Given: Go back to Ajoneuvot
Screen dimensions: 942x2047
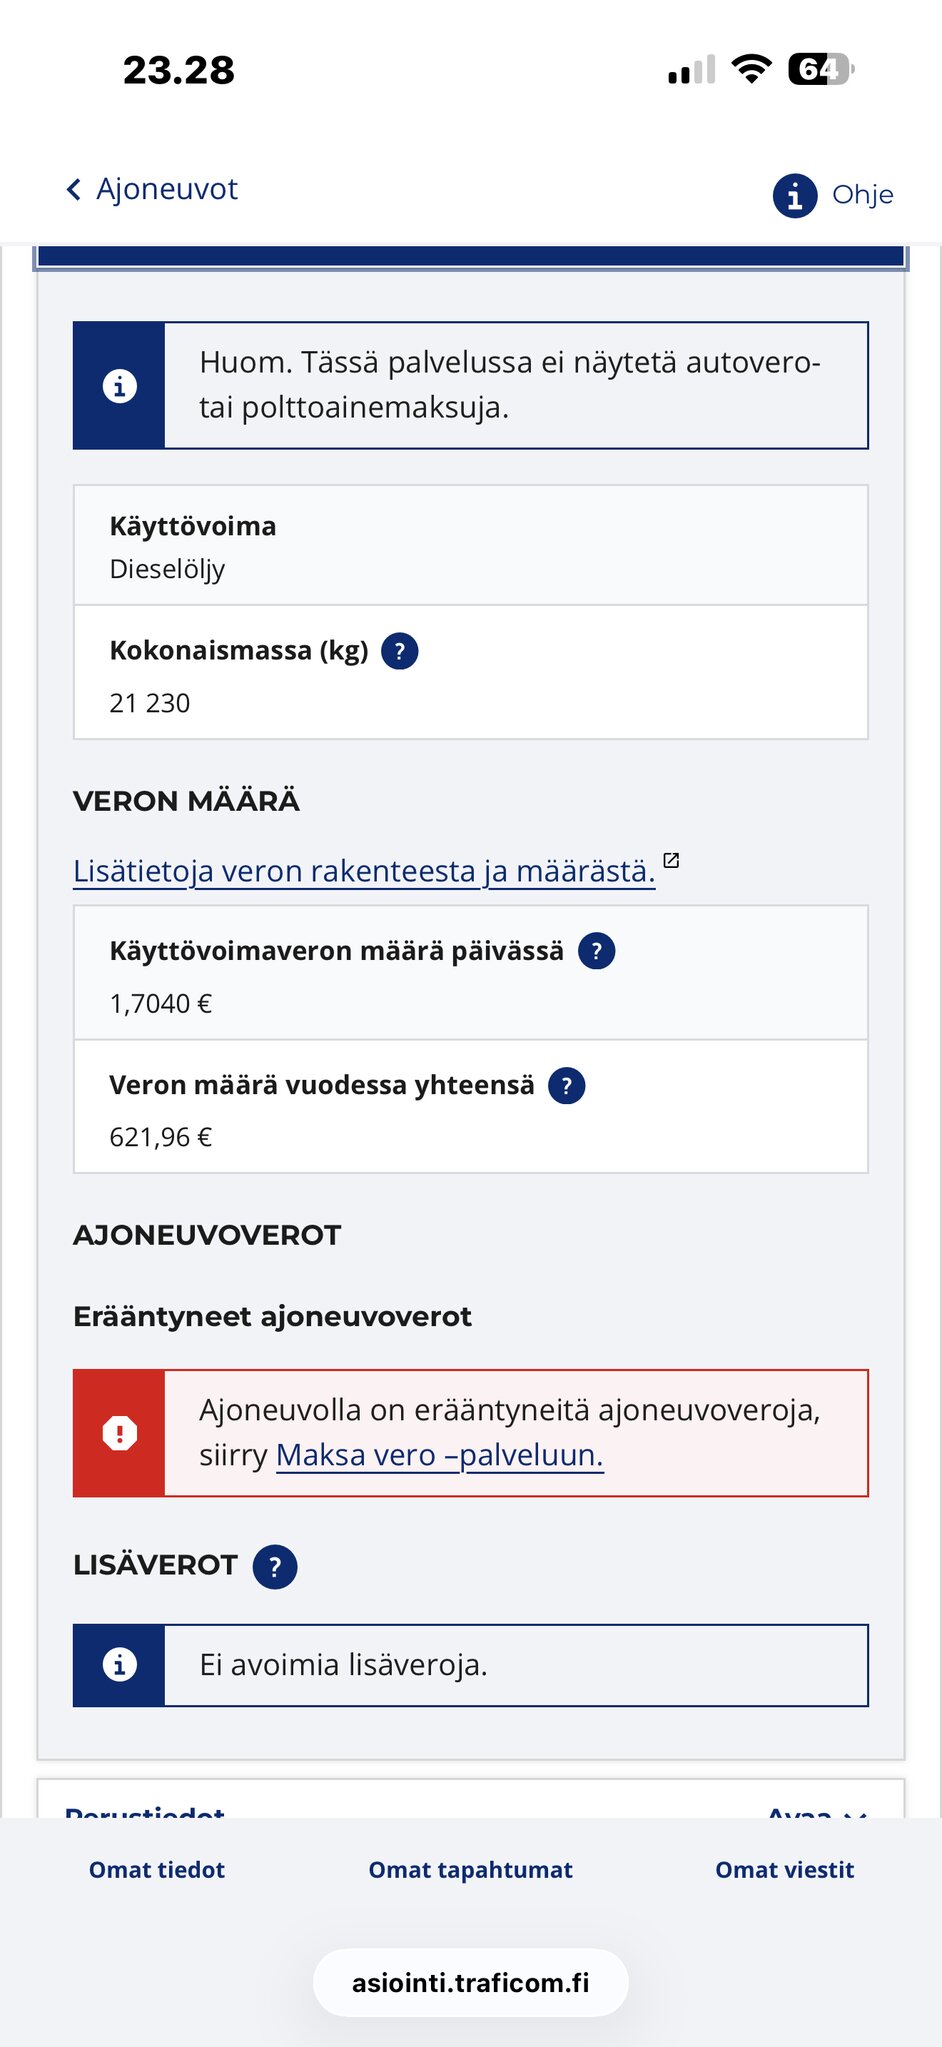Looking at the screenshot, I should (166, 189).
